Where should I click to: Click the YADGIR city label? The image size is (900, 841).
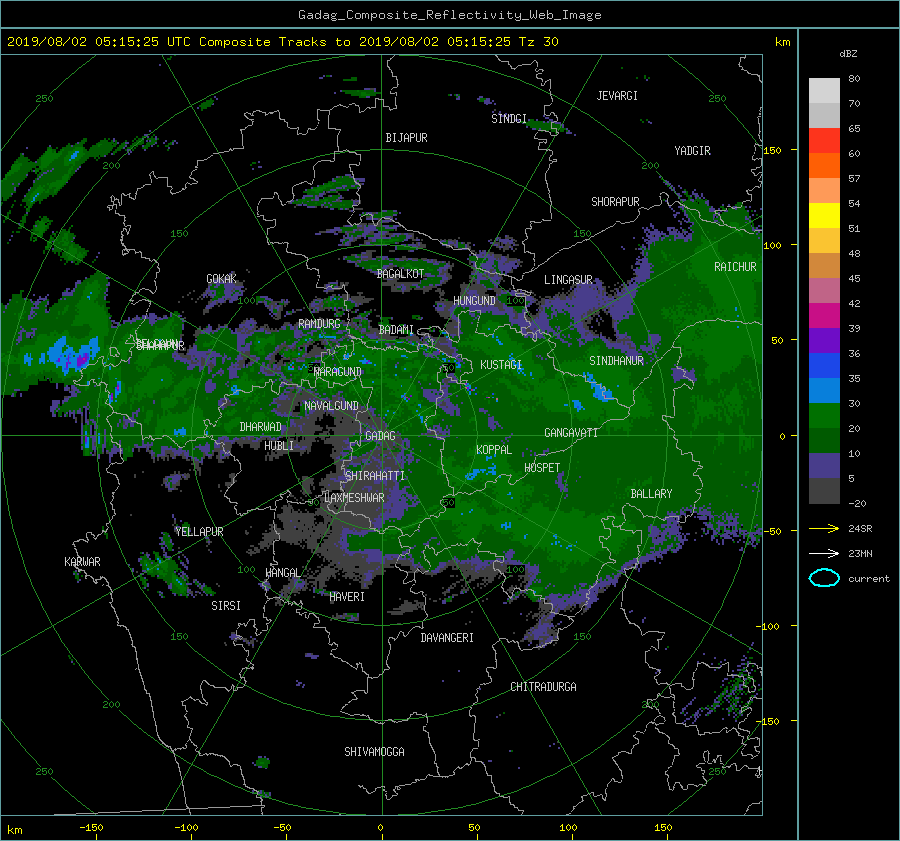tap(692, 150)
